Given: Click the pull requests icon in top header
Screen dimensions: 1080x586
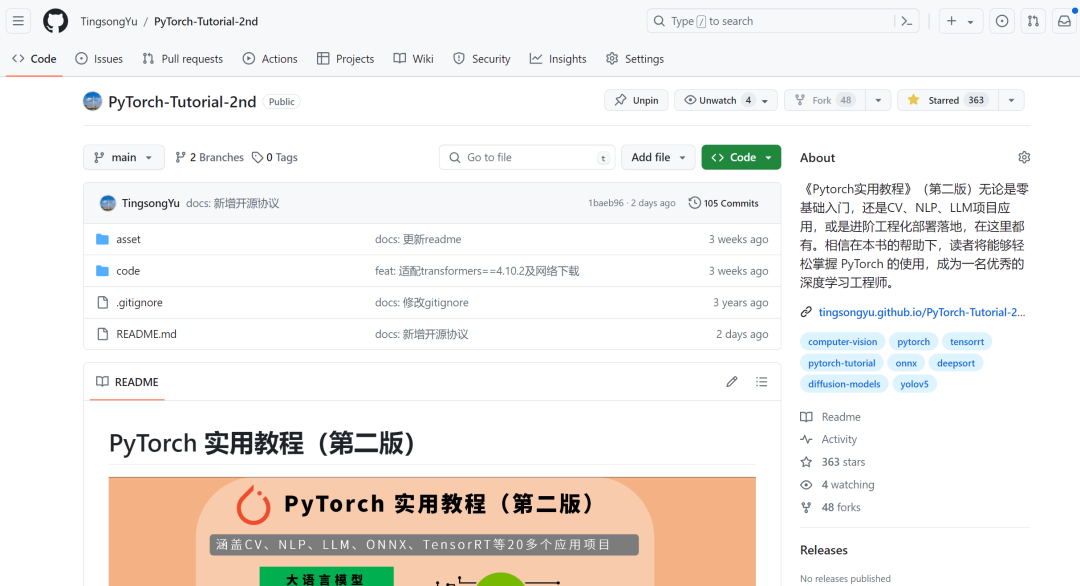Looking at the screenshot, I should pos(1032,21).
